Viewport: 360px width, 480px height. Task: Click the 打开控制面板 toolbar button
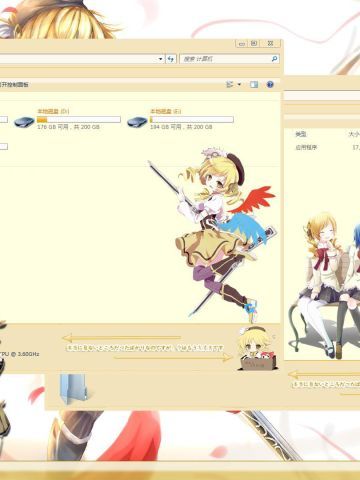[x=14, y=85]
